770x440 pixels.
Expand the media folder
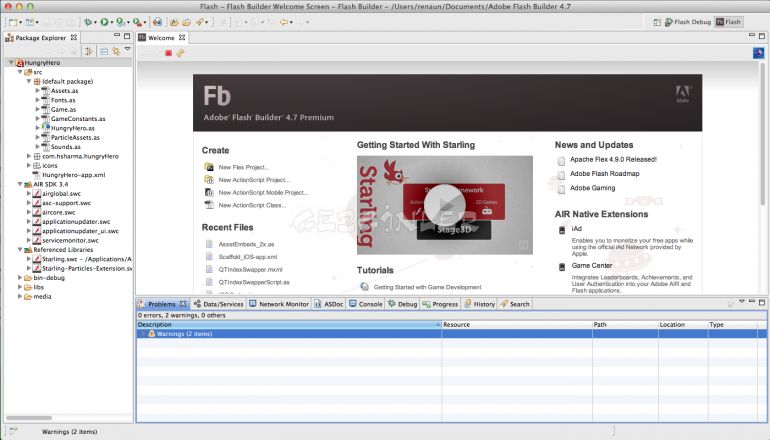[20, 296]
